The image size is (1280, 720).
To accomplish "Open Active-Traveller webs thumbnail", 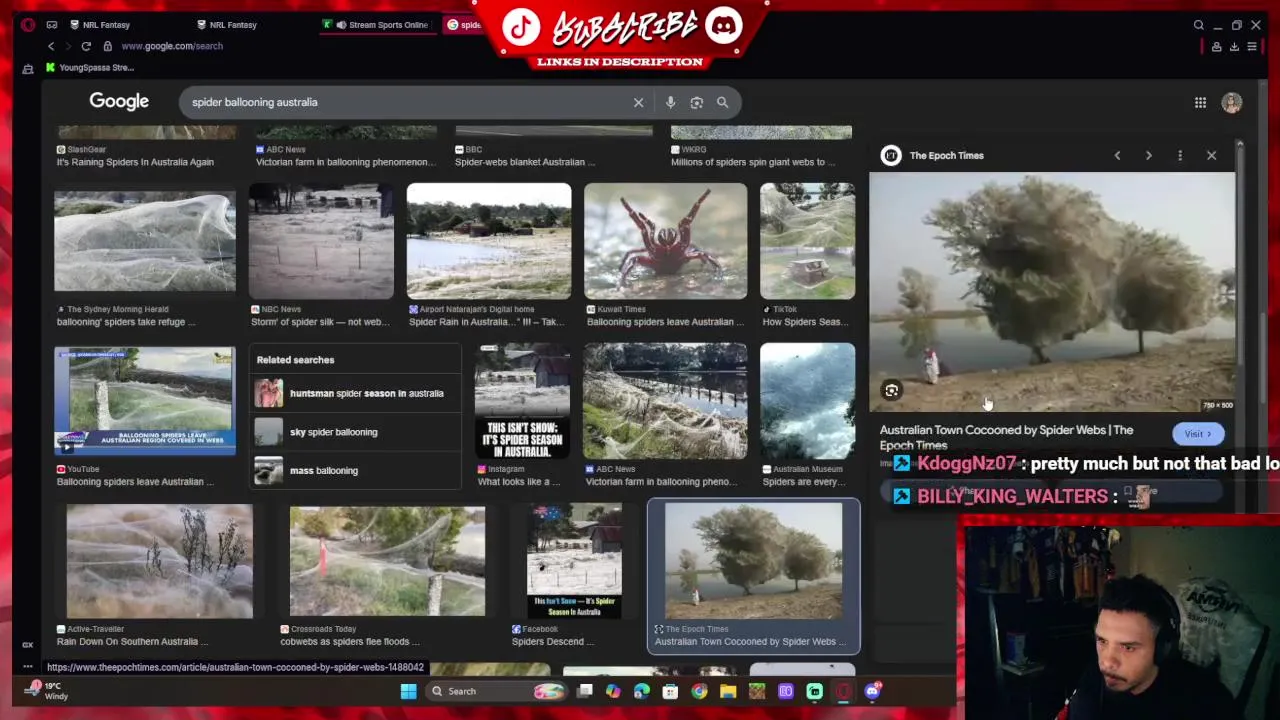I will (160, 561).
